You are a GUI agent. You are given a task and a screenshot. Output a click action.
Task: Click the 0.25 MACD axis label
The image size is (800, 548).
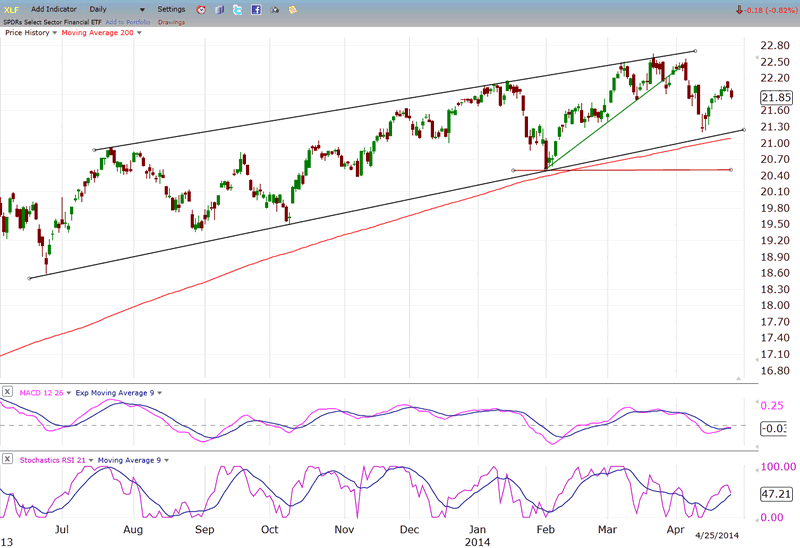(x=772, y=406)
